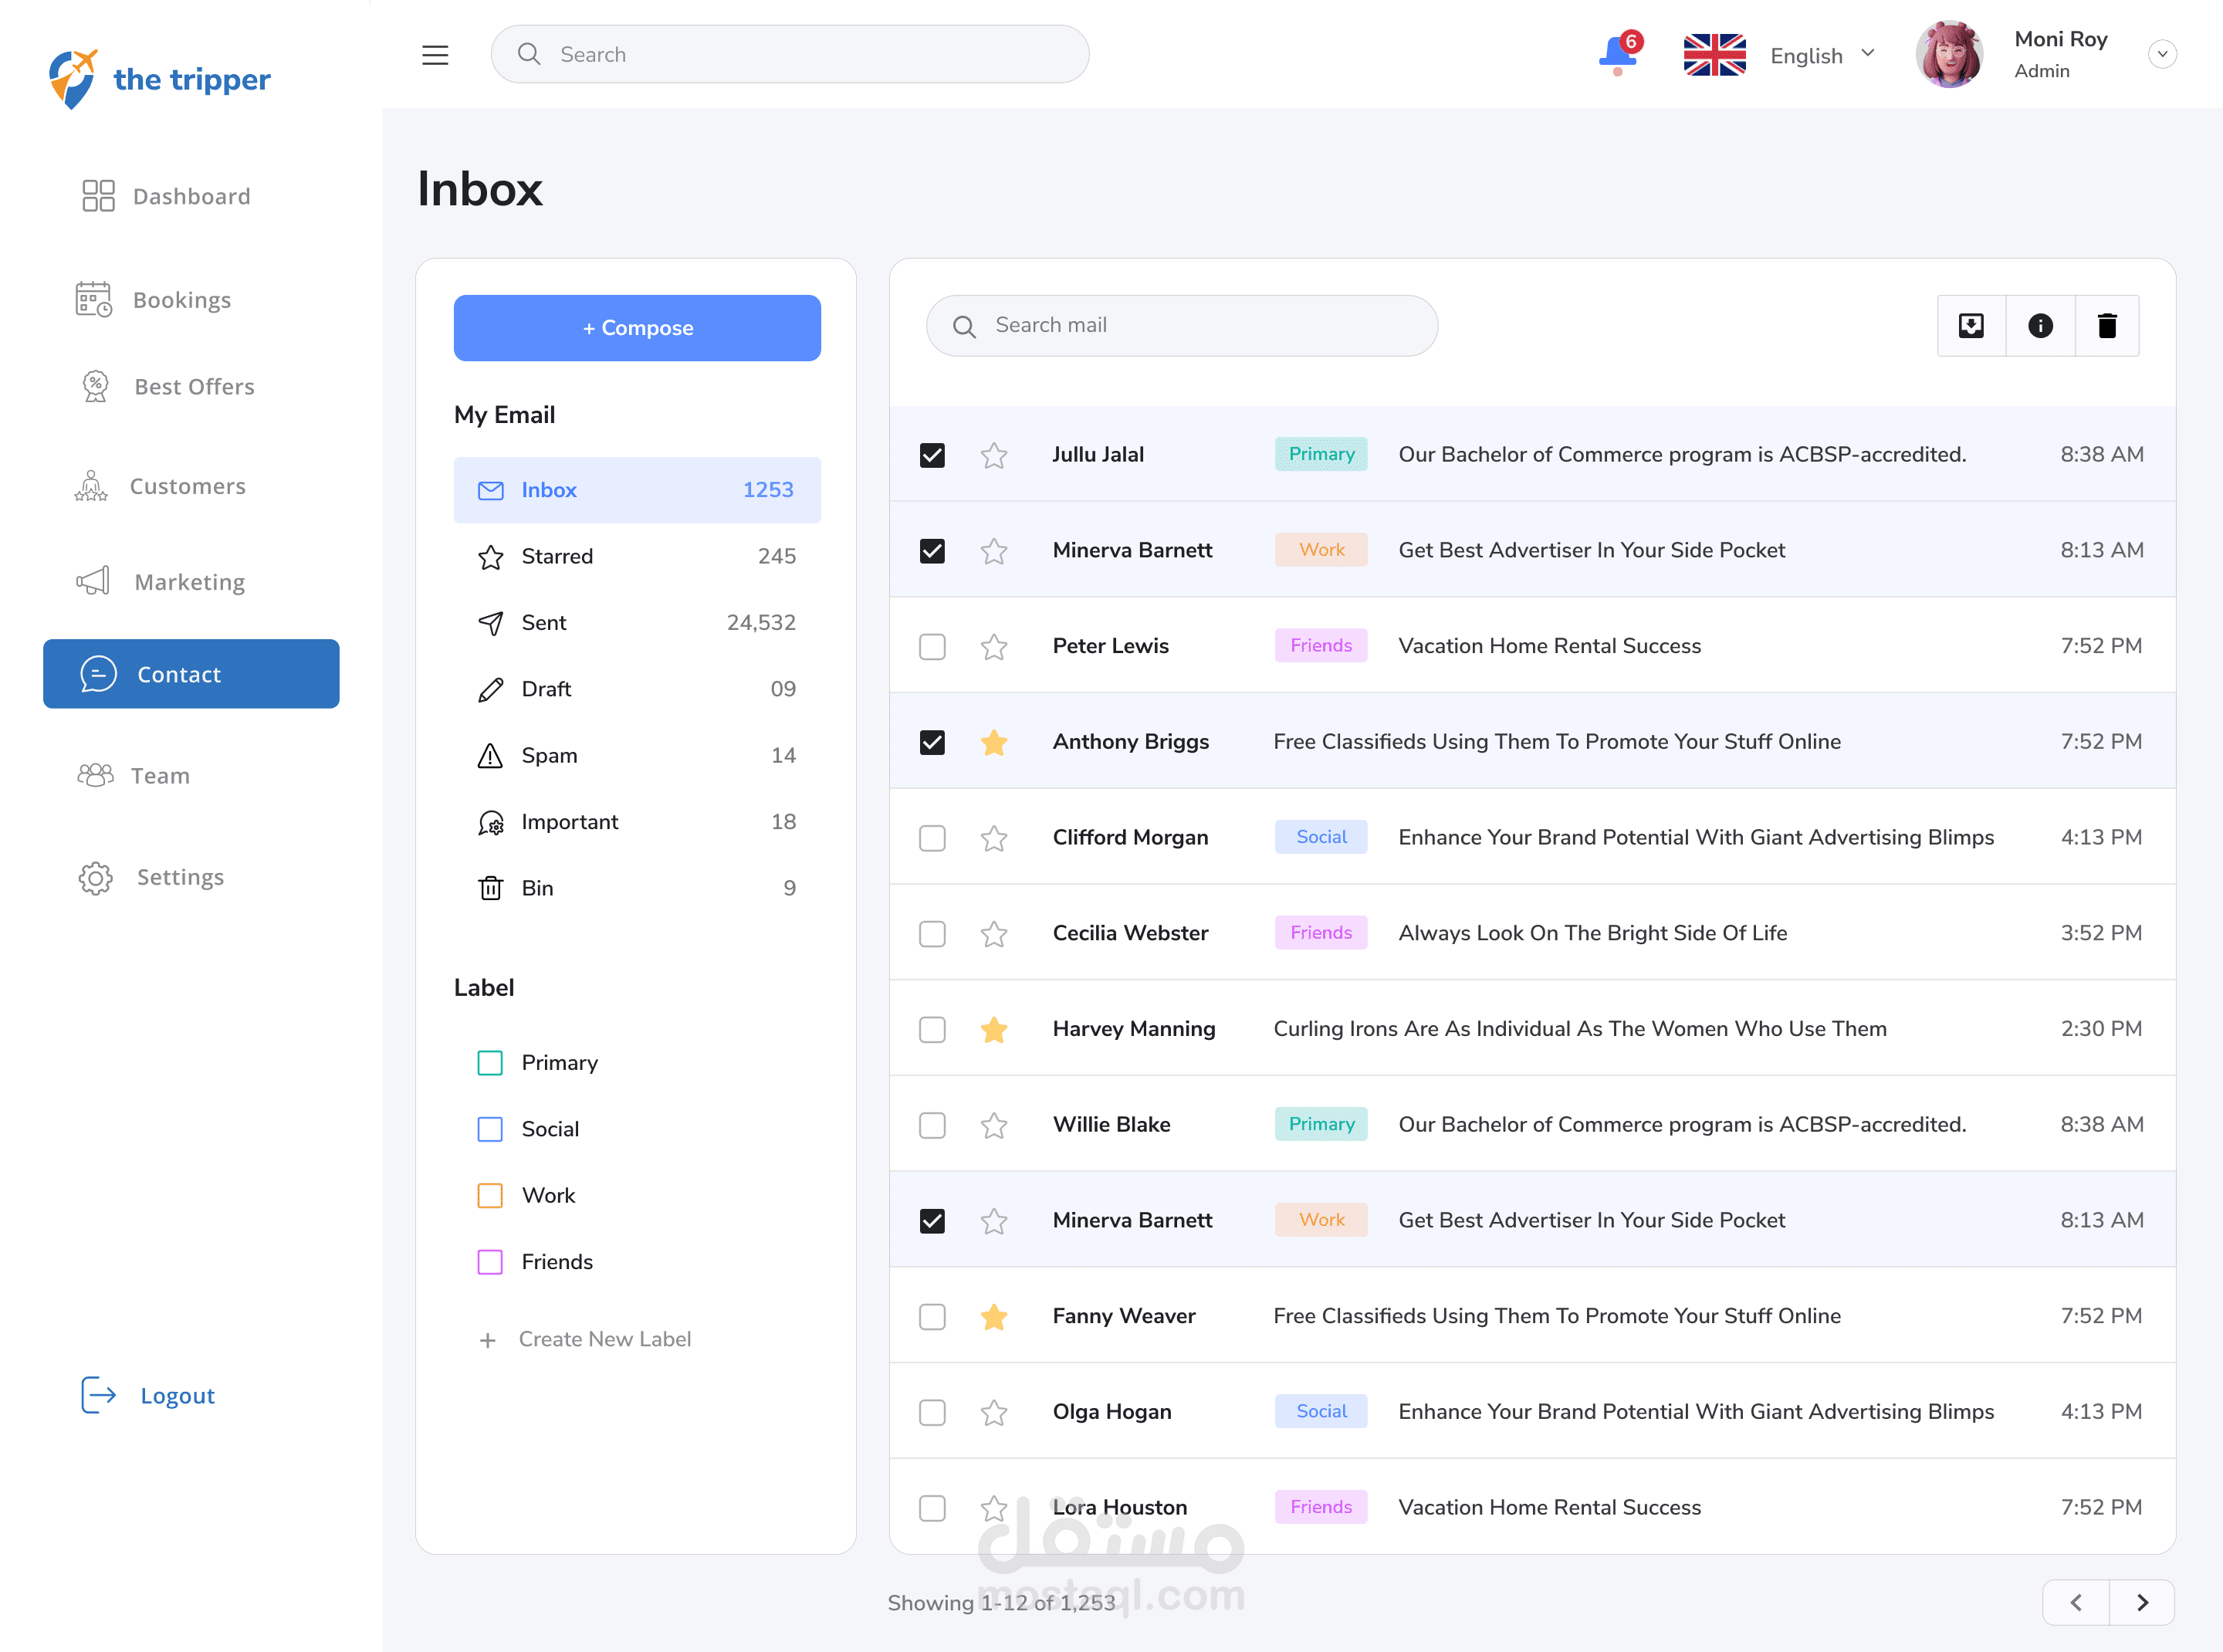Navigate to Bookings in sidebar
2223x1652 pixels.
coord(182,300)
